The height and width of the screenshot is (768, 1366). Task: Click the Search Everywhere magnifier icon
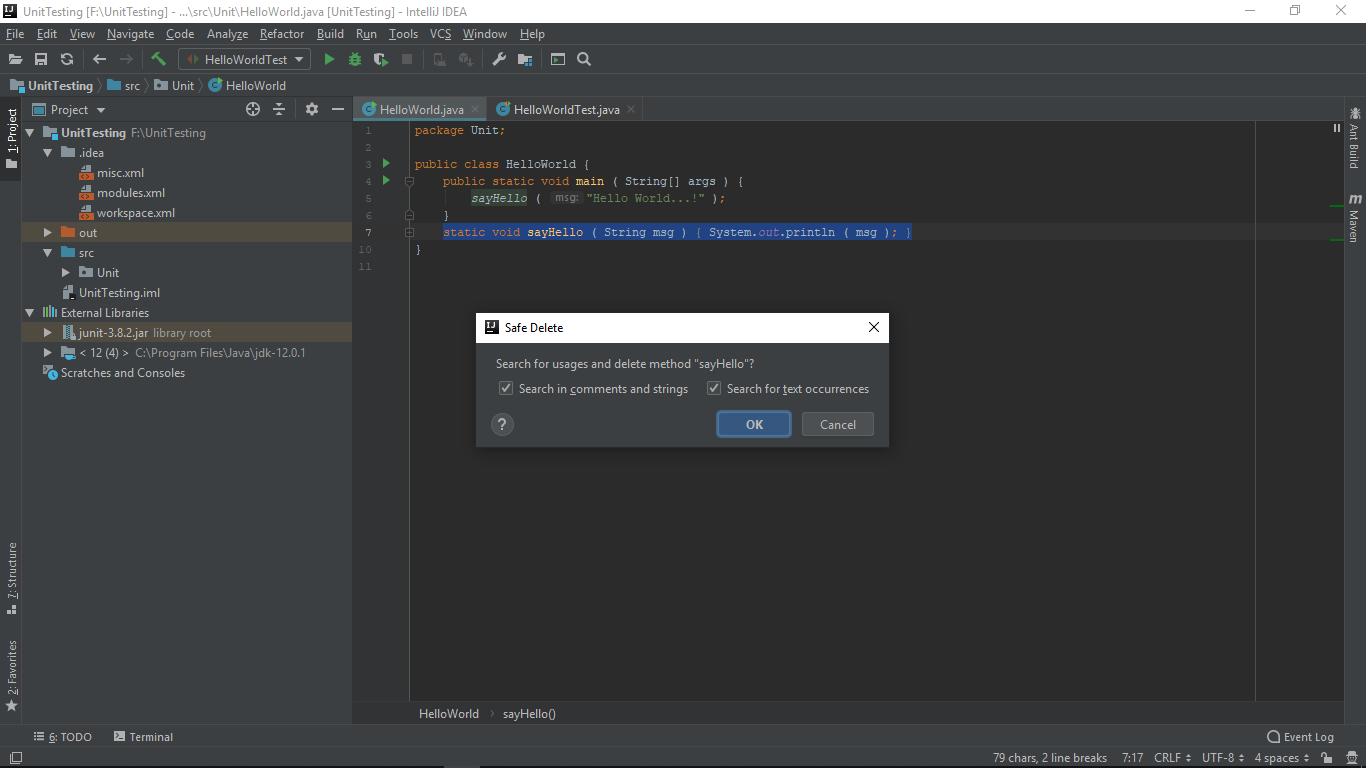click(x=584, y=60)
